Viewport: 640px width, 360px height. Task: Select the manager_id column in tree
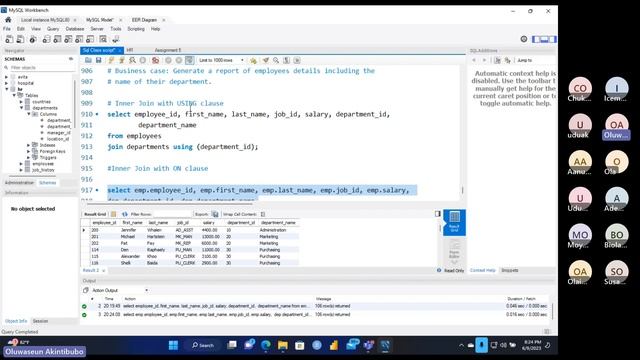58,133
